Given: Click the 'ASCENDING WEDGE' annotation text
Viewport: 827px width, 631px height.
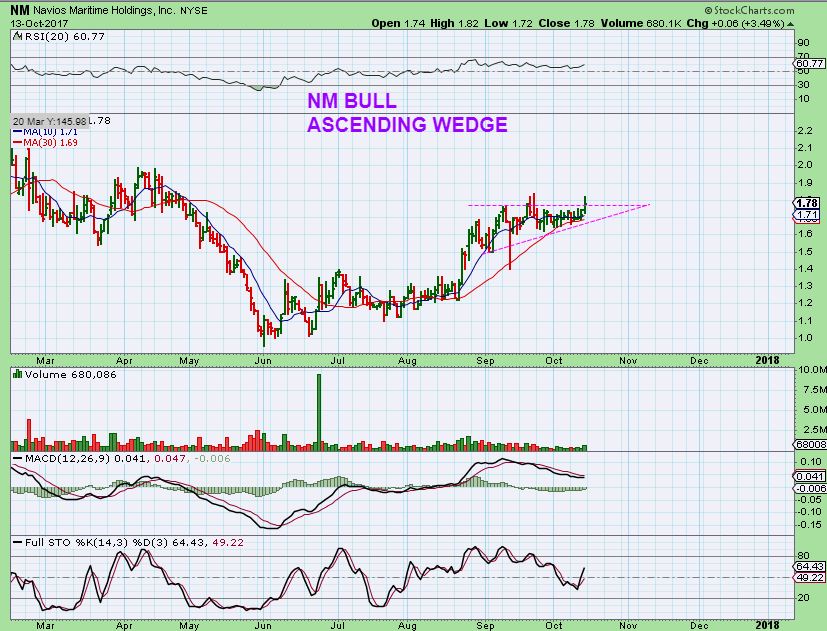Looking at the screenshot, I should point(407,125).
